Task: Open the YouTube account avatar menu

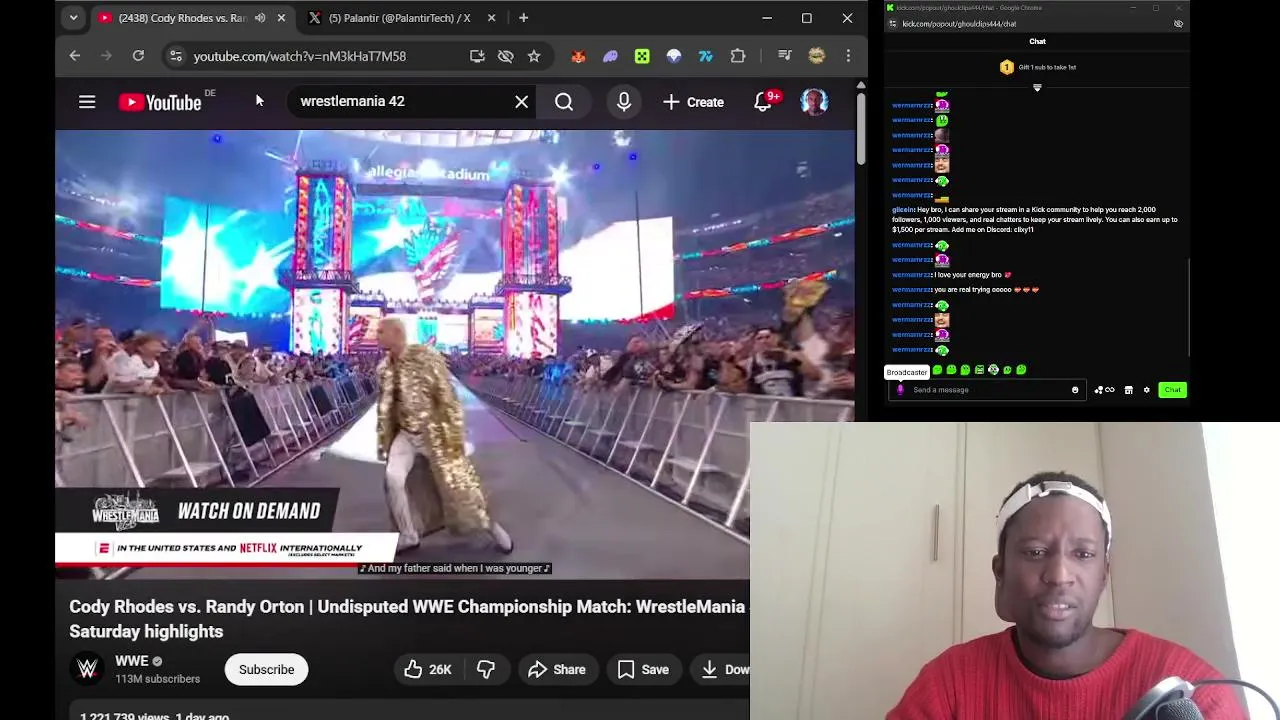Action: pos(814,102)
